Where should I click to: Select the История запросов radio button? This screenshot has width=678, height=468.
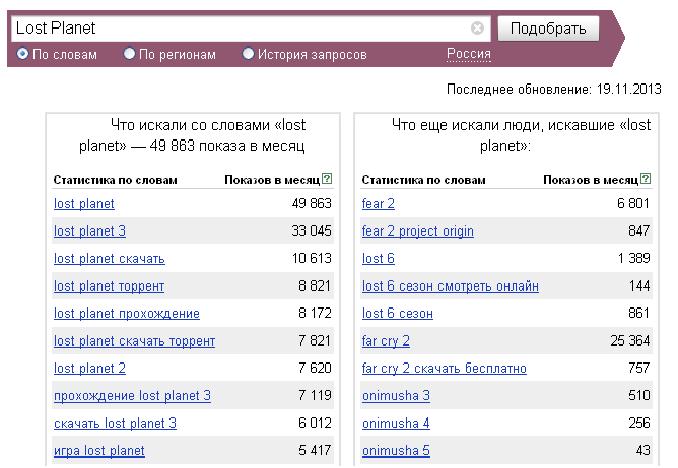pyautogui.click(x=248, y=54)
